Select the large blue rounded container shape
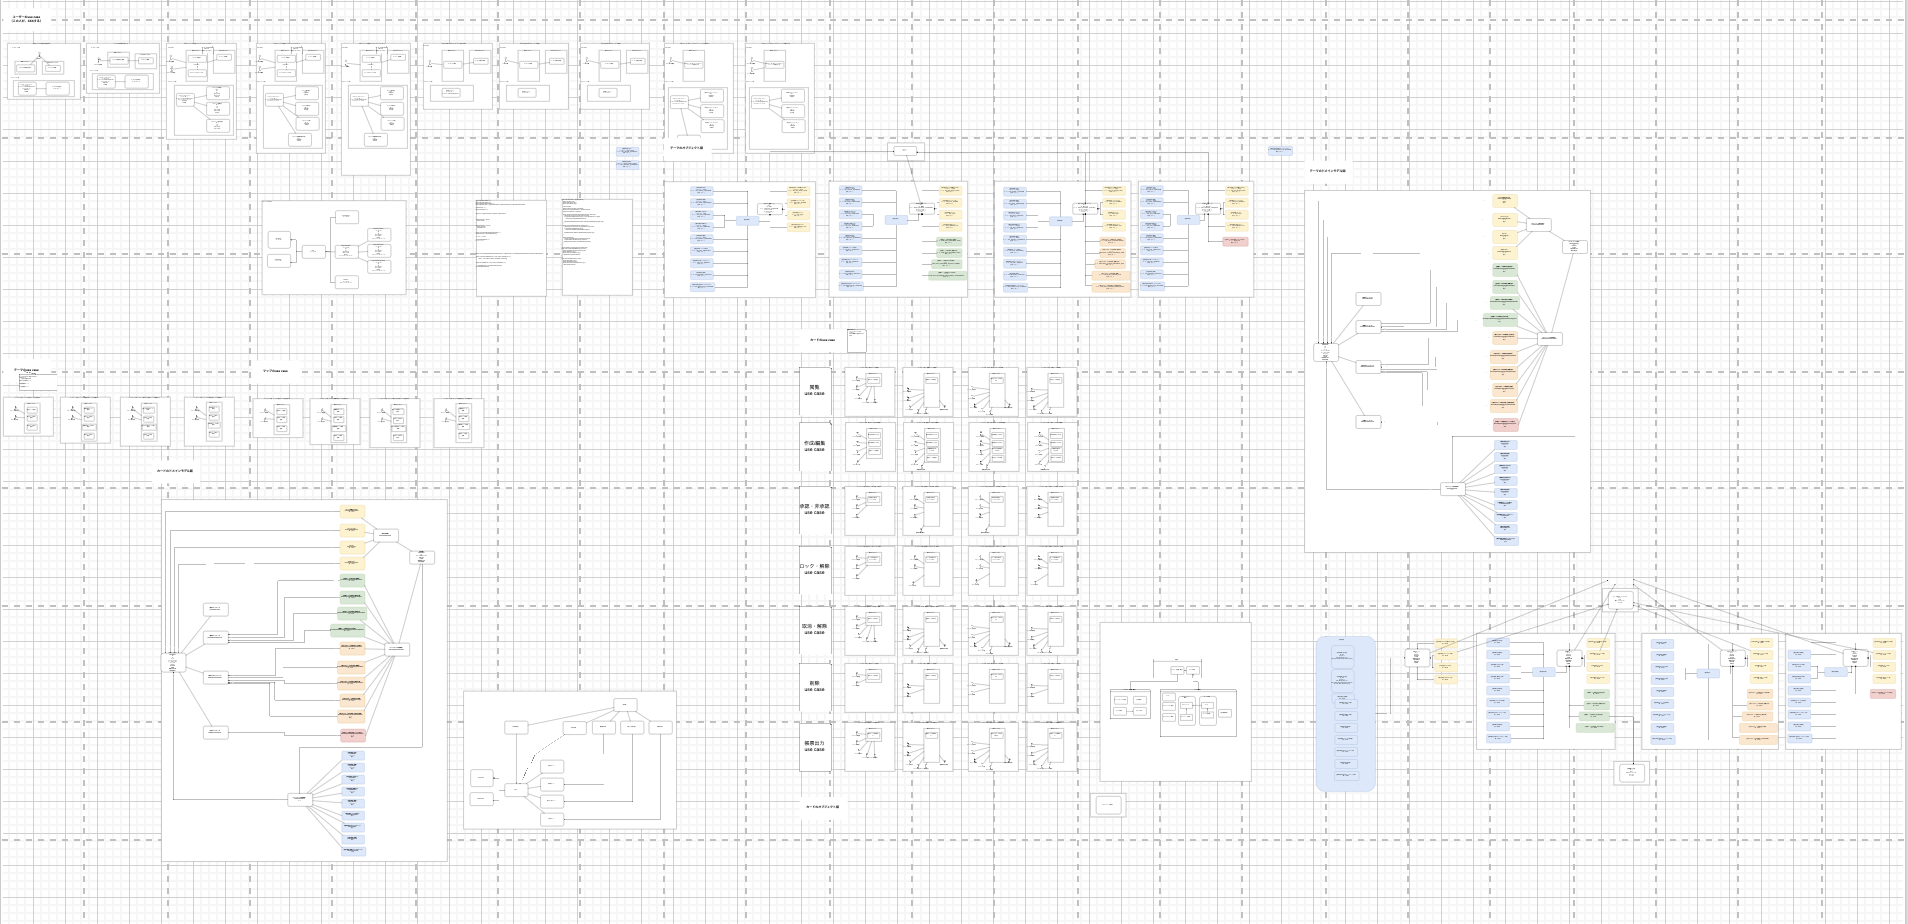Image resolution: width=1908 pixels, height=924 pixels. [1346, 714]
